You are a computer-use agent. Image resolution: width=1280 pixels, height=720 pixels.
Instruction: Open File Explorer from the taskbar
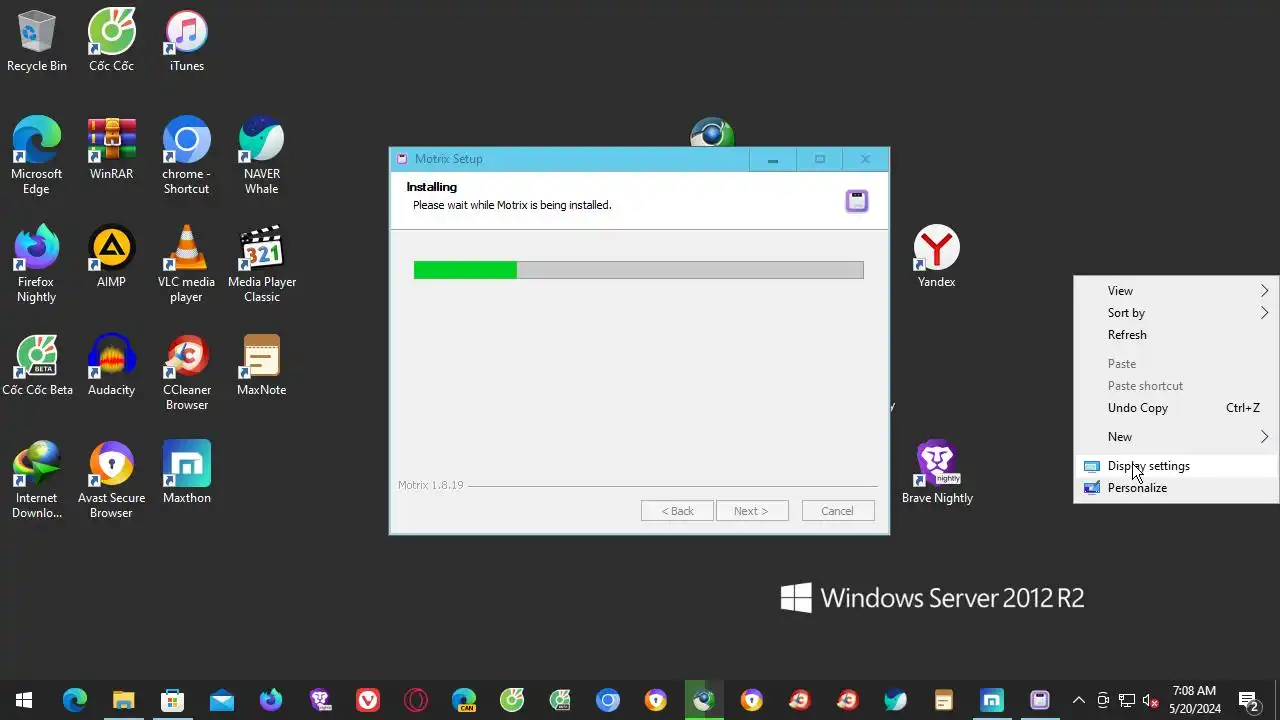pos(123,700)
